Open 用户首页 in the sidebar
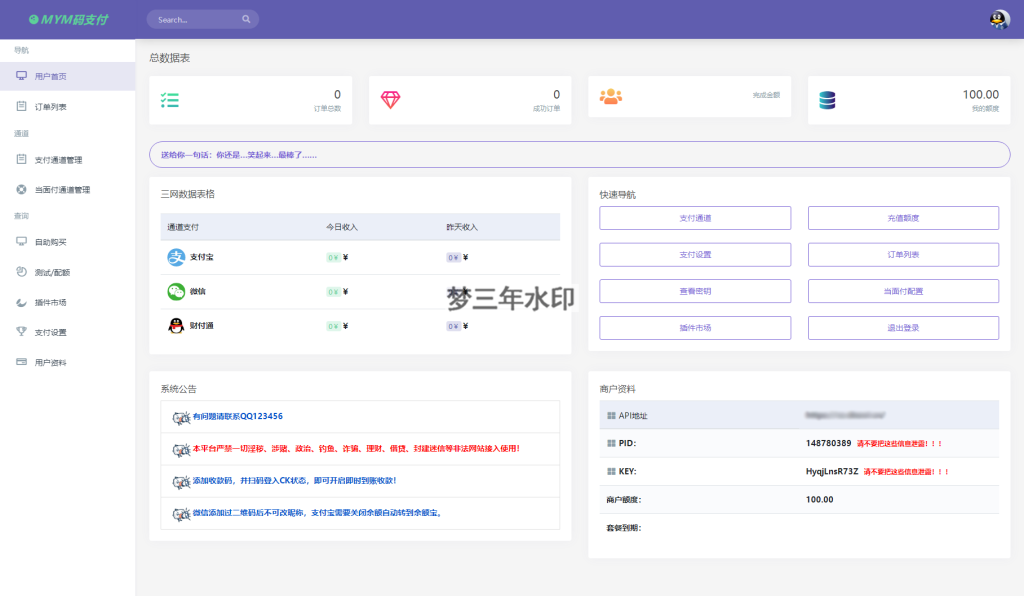The width and height of the screenshot is (1024, 596). click(67, 76)
